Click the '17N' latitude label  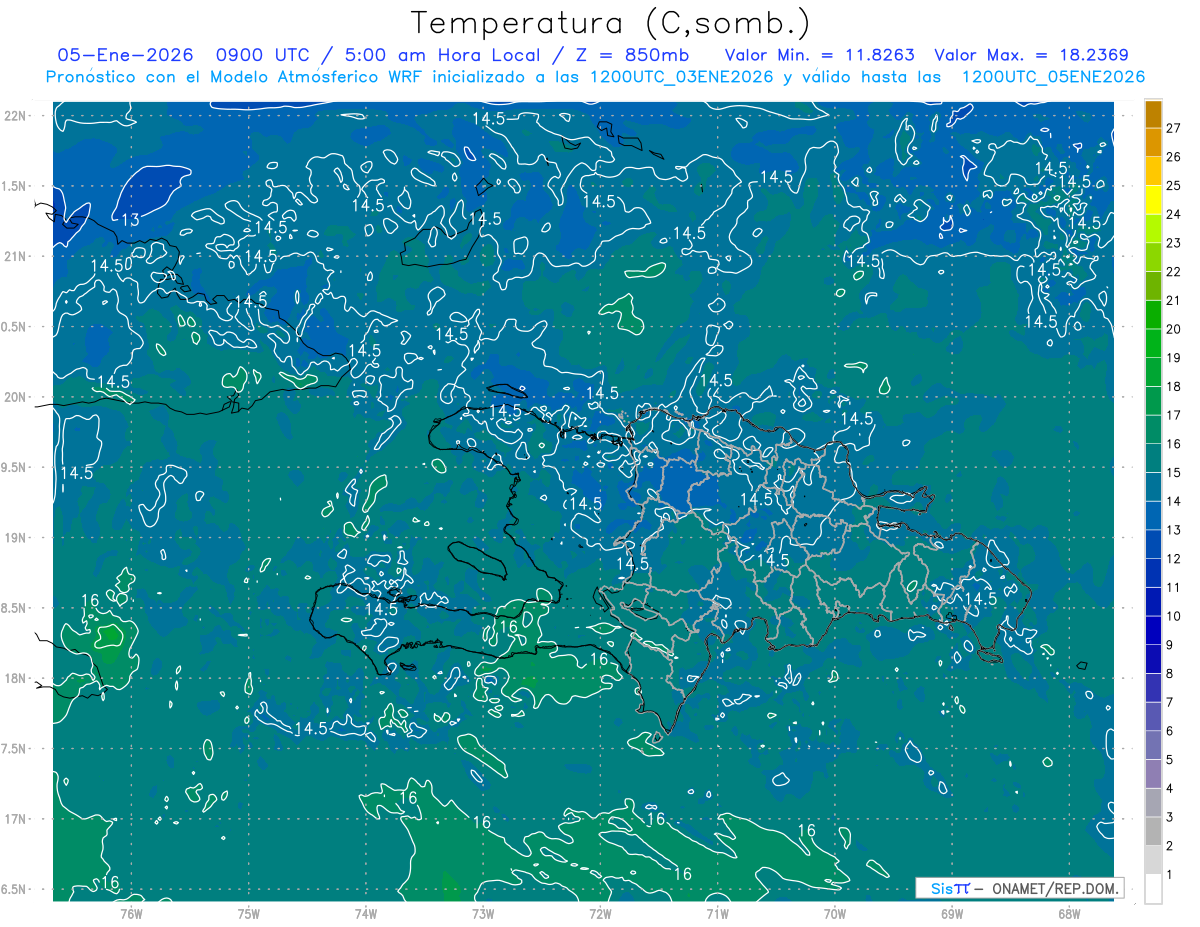tap(16, 820)
